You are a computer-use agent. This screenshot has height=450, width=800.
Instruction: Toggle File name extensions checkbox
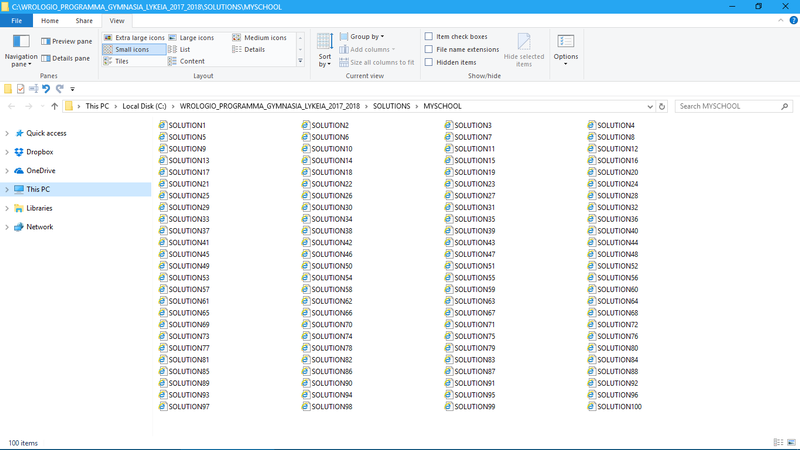pos(429,49)
